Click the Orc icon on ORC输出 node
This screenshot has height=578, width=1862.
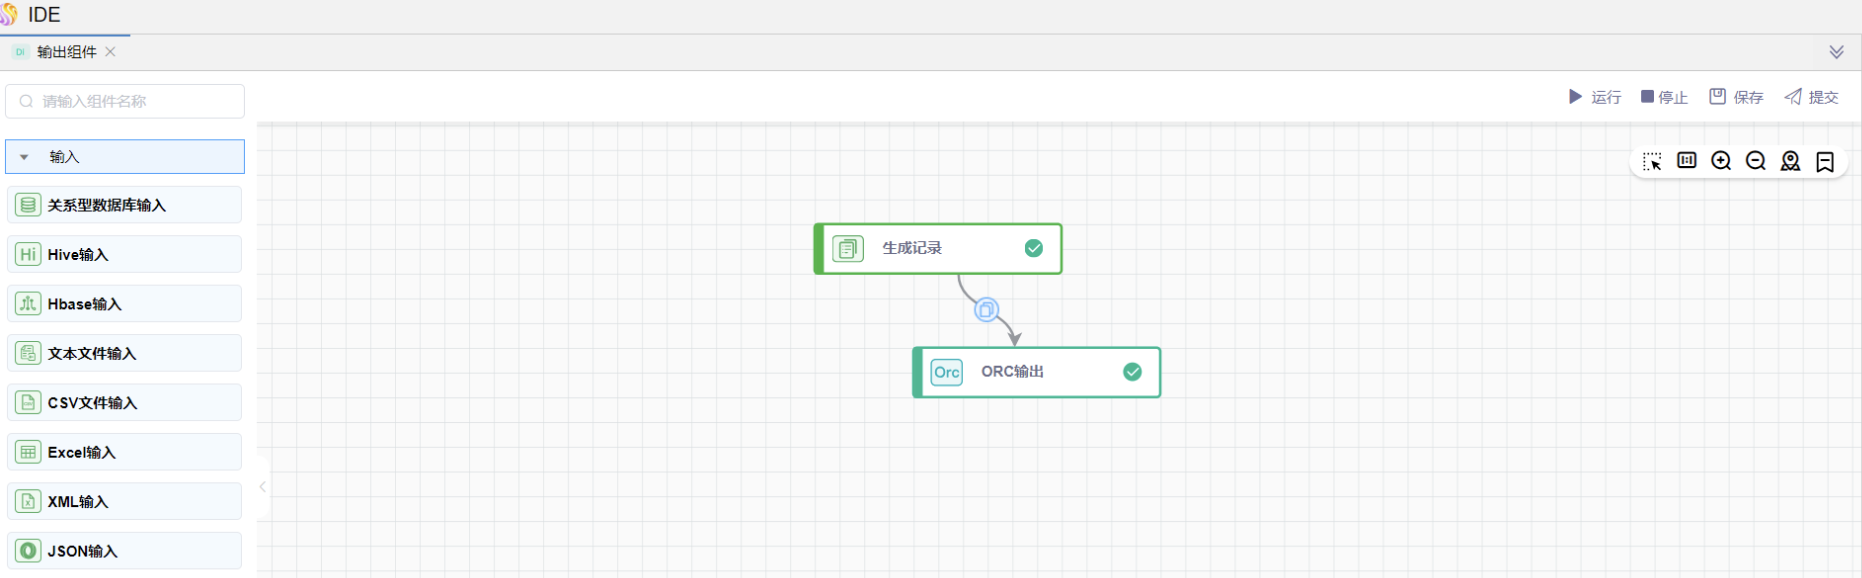946,373
